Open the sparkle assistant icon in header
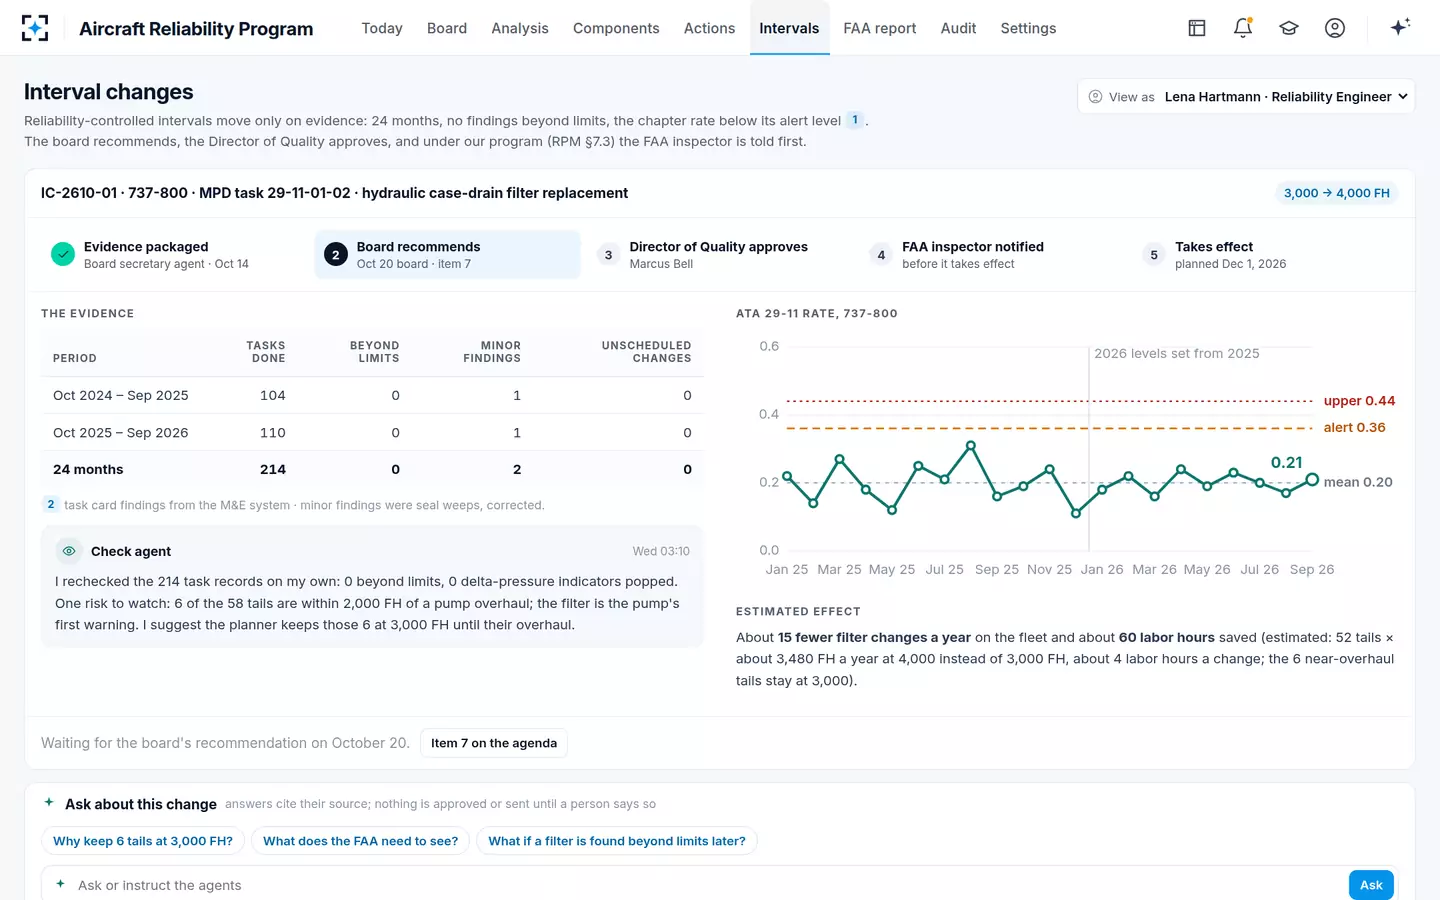1440x900 pixels. [1400, 27]
